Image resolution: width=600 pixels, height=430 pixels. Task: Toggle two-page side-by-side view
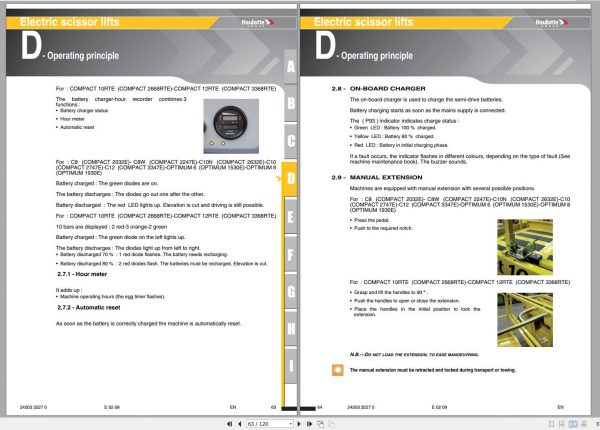click(573, 424)
